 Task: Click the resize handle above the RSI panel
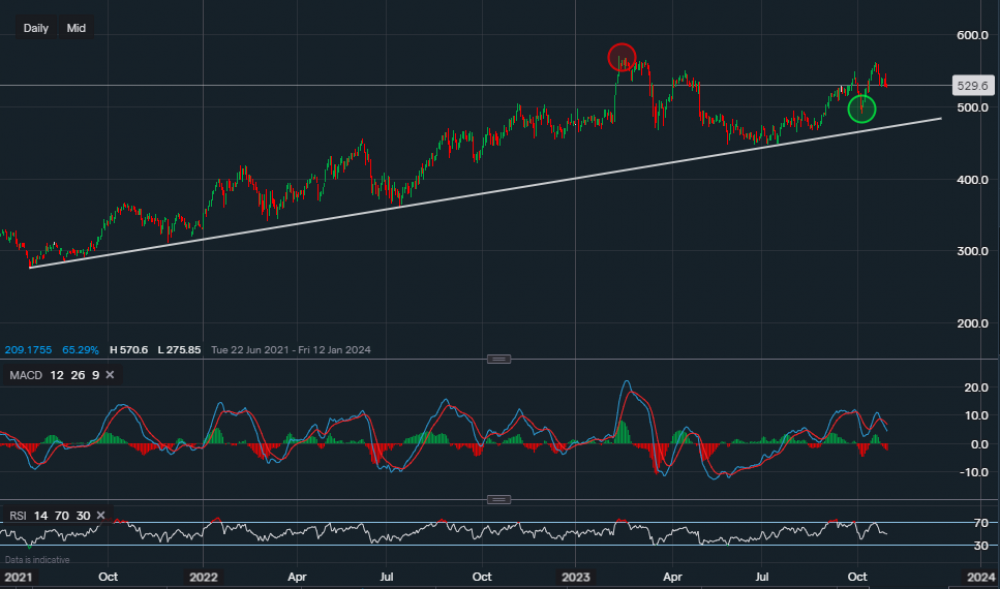pos(499,499)
